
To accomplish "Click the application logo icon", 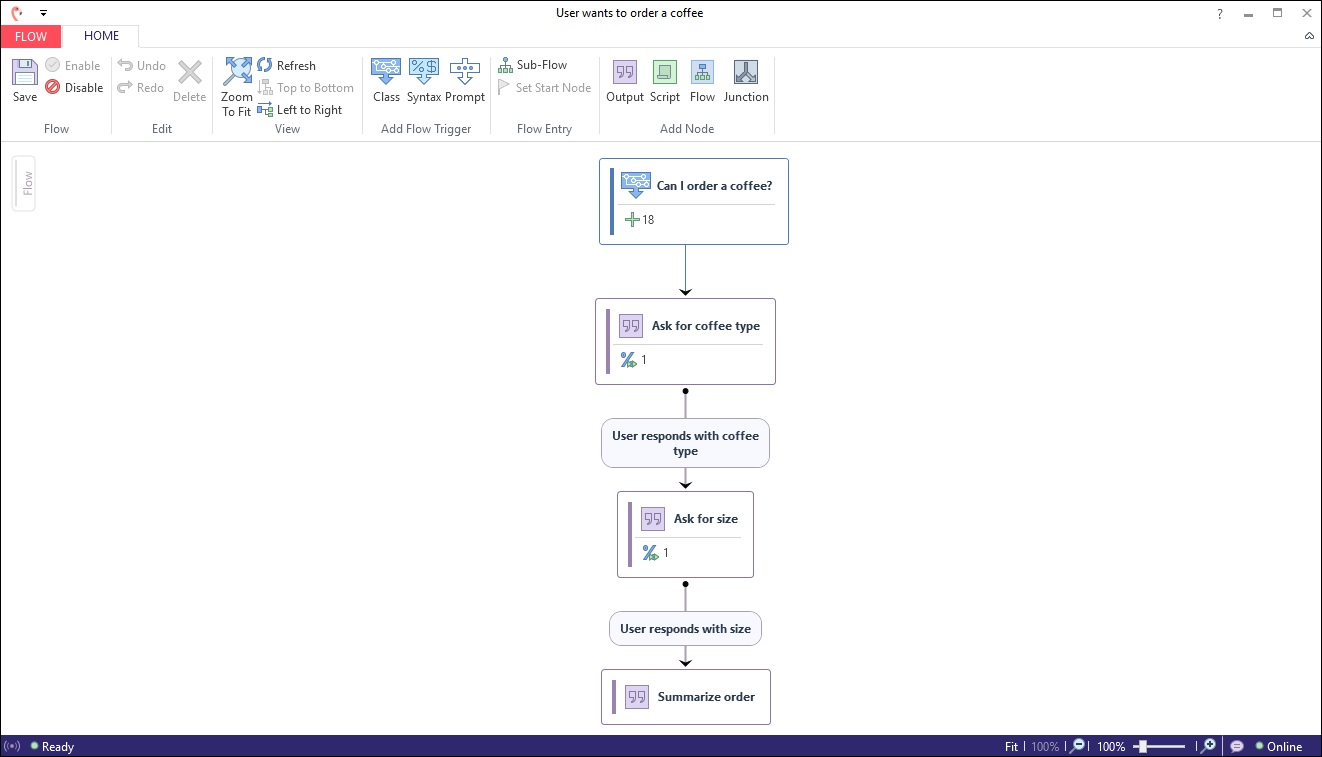I will (16, 14).
